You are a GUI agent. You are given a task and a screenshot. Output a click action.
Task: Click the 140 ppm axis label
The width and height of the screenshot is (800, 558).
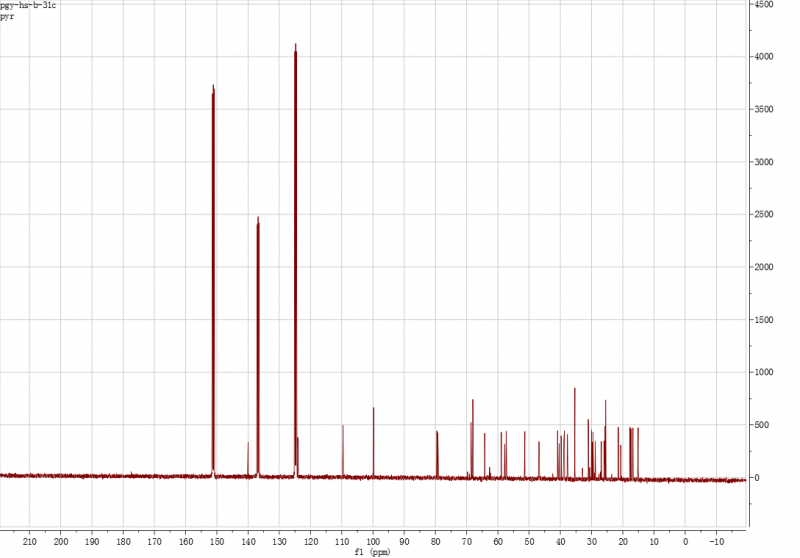(248, 542)
